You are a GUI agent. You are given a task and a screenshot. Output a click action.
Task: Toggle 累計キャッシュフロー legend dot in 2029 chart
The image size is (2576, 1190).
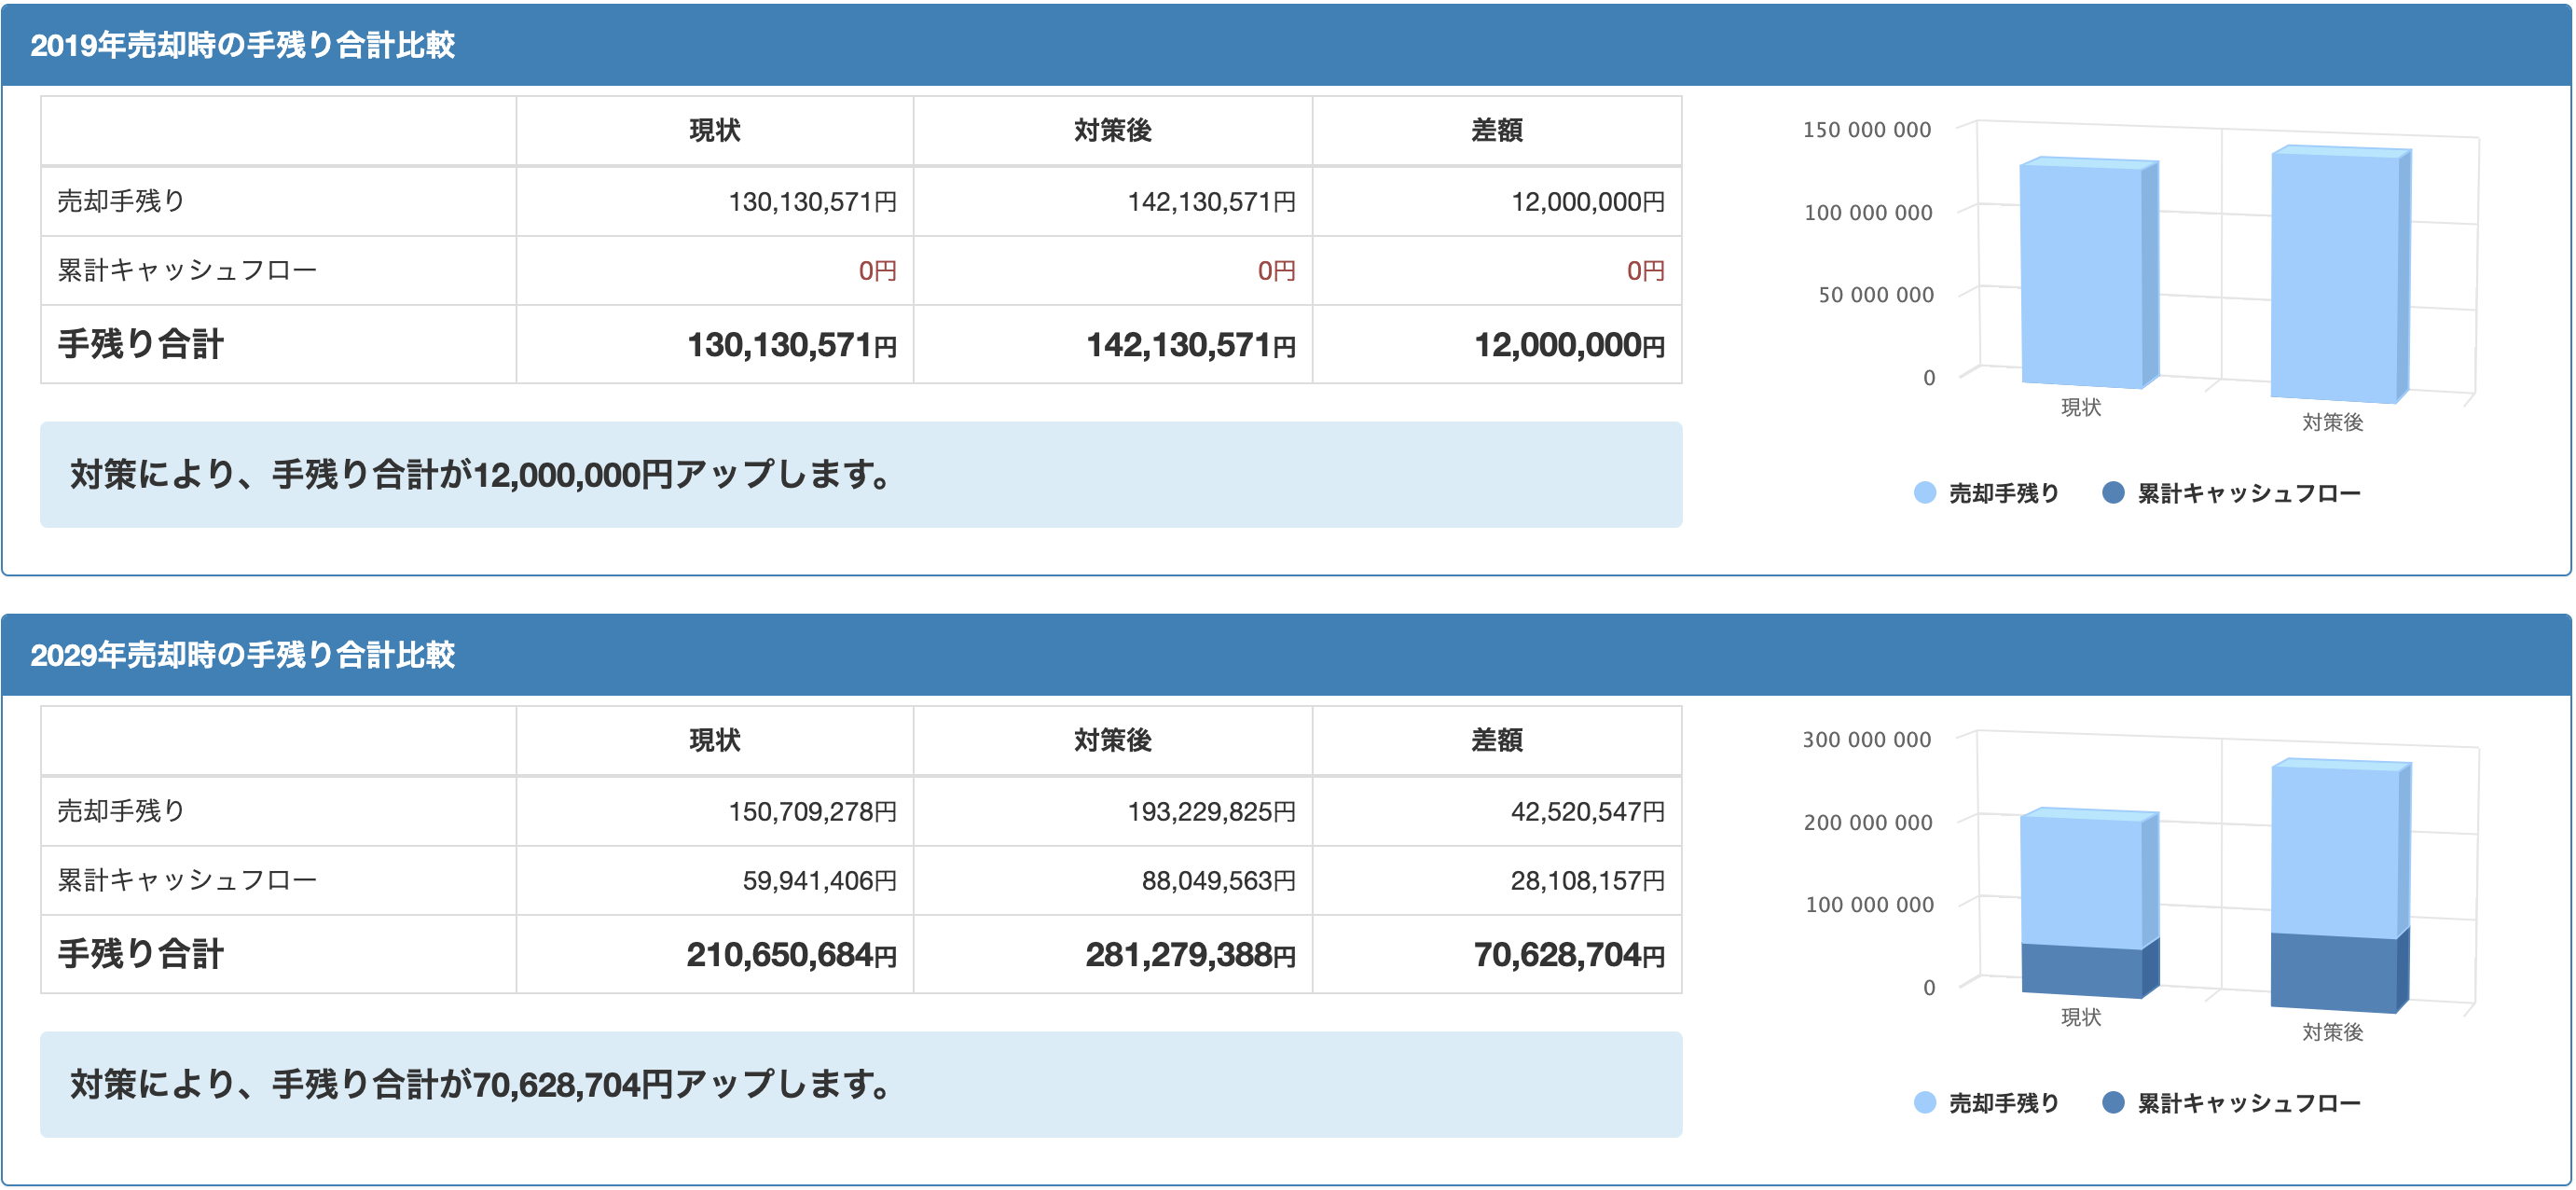click(x=2112, y=1102)
